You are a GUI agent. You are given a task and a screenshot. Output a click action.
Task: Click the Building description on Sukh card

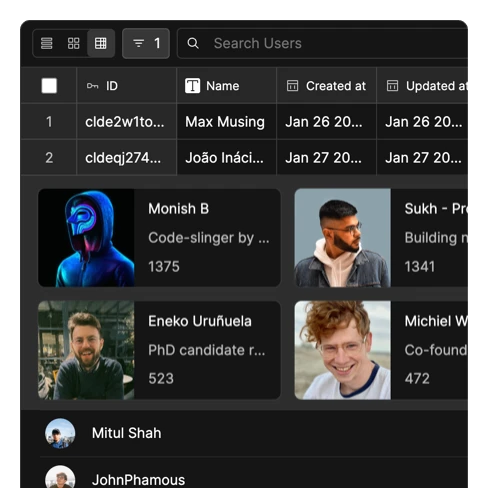(x=436, y=238)
